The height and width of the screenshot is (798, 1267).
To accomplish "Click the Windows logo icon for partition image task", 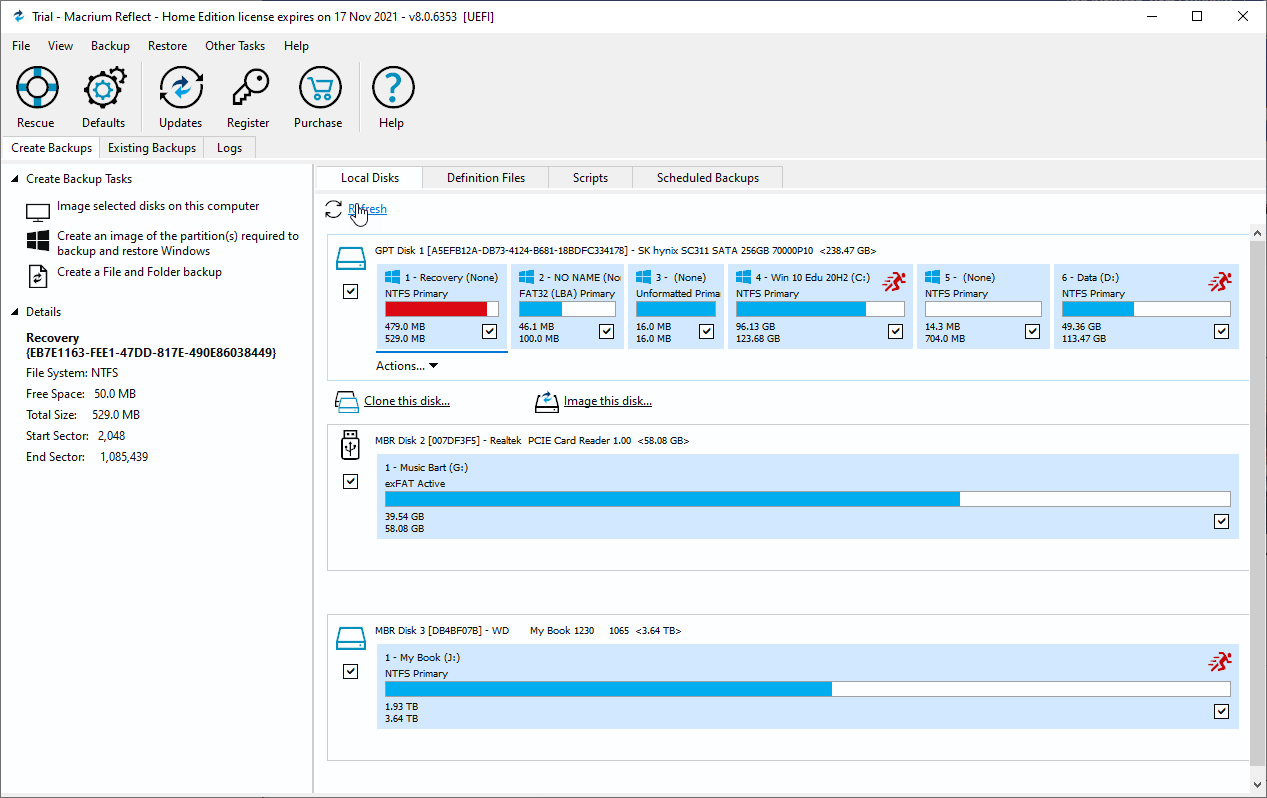I will click(x=38, y=241).
